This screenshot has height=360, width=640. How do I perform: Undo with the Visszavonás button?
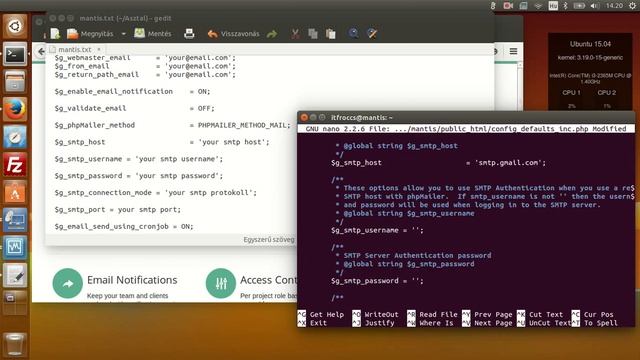[x=233, y=34]
